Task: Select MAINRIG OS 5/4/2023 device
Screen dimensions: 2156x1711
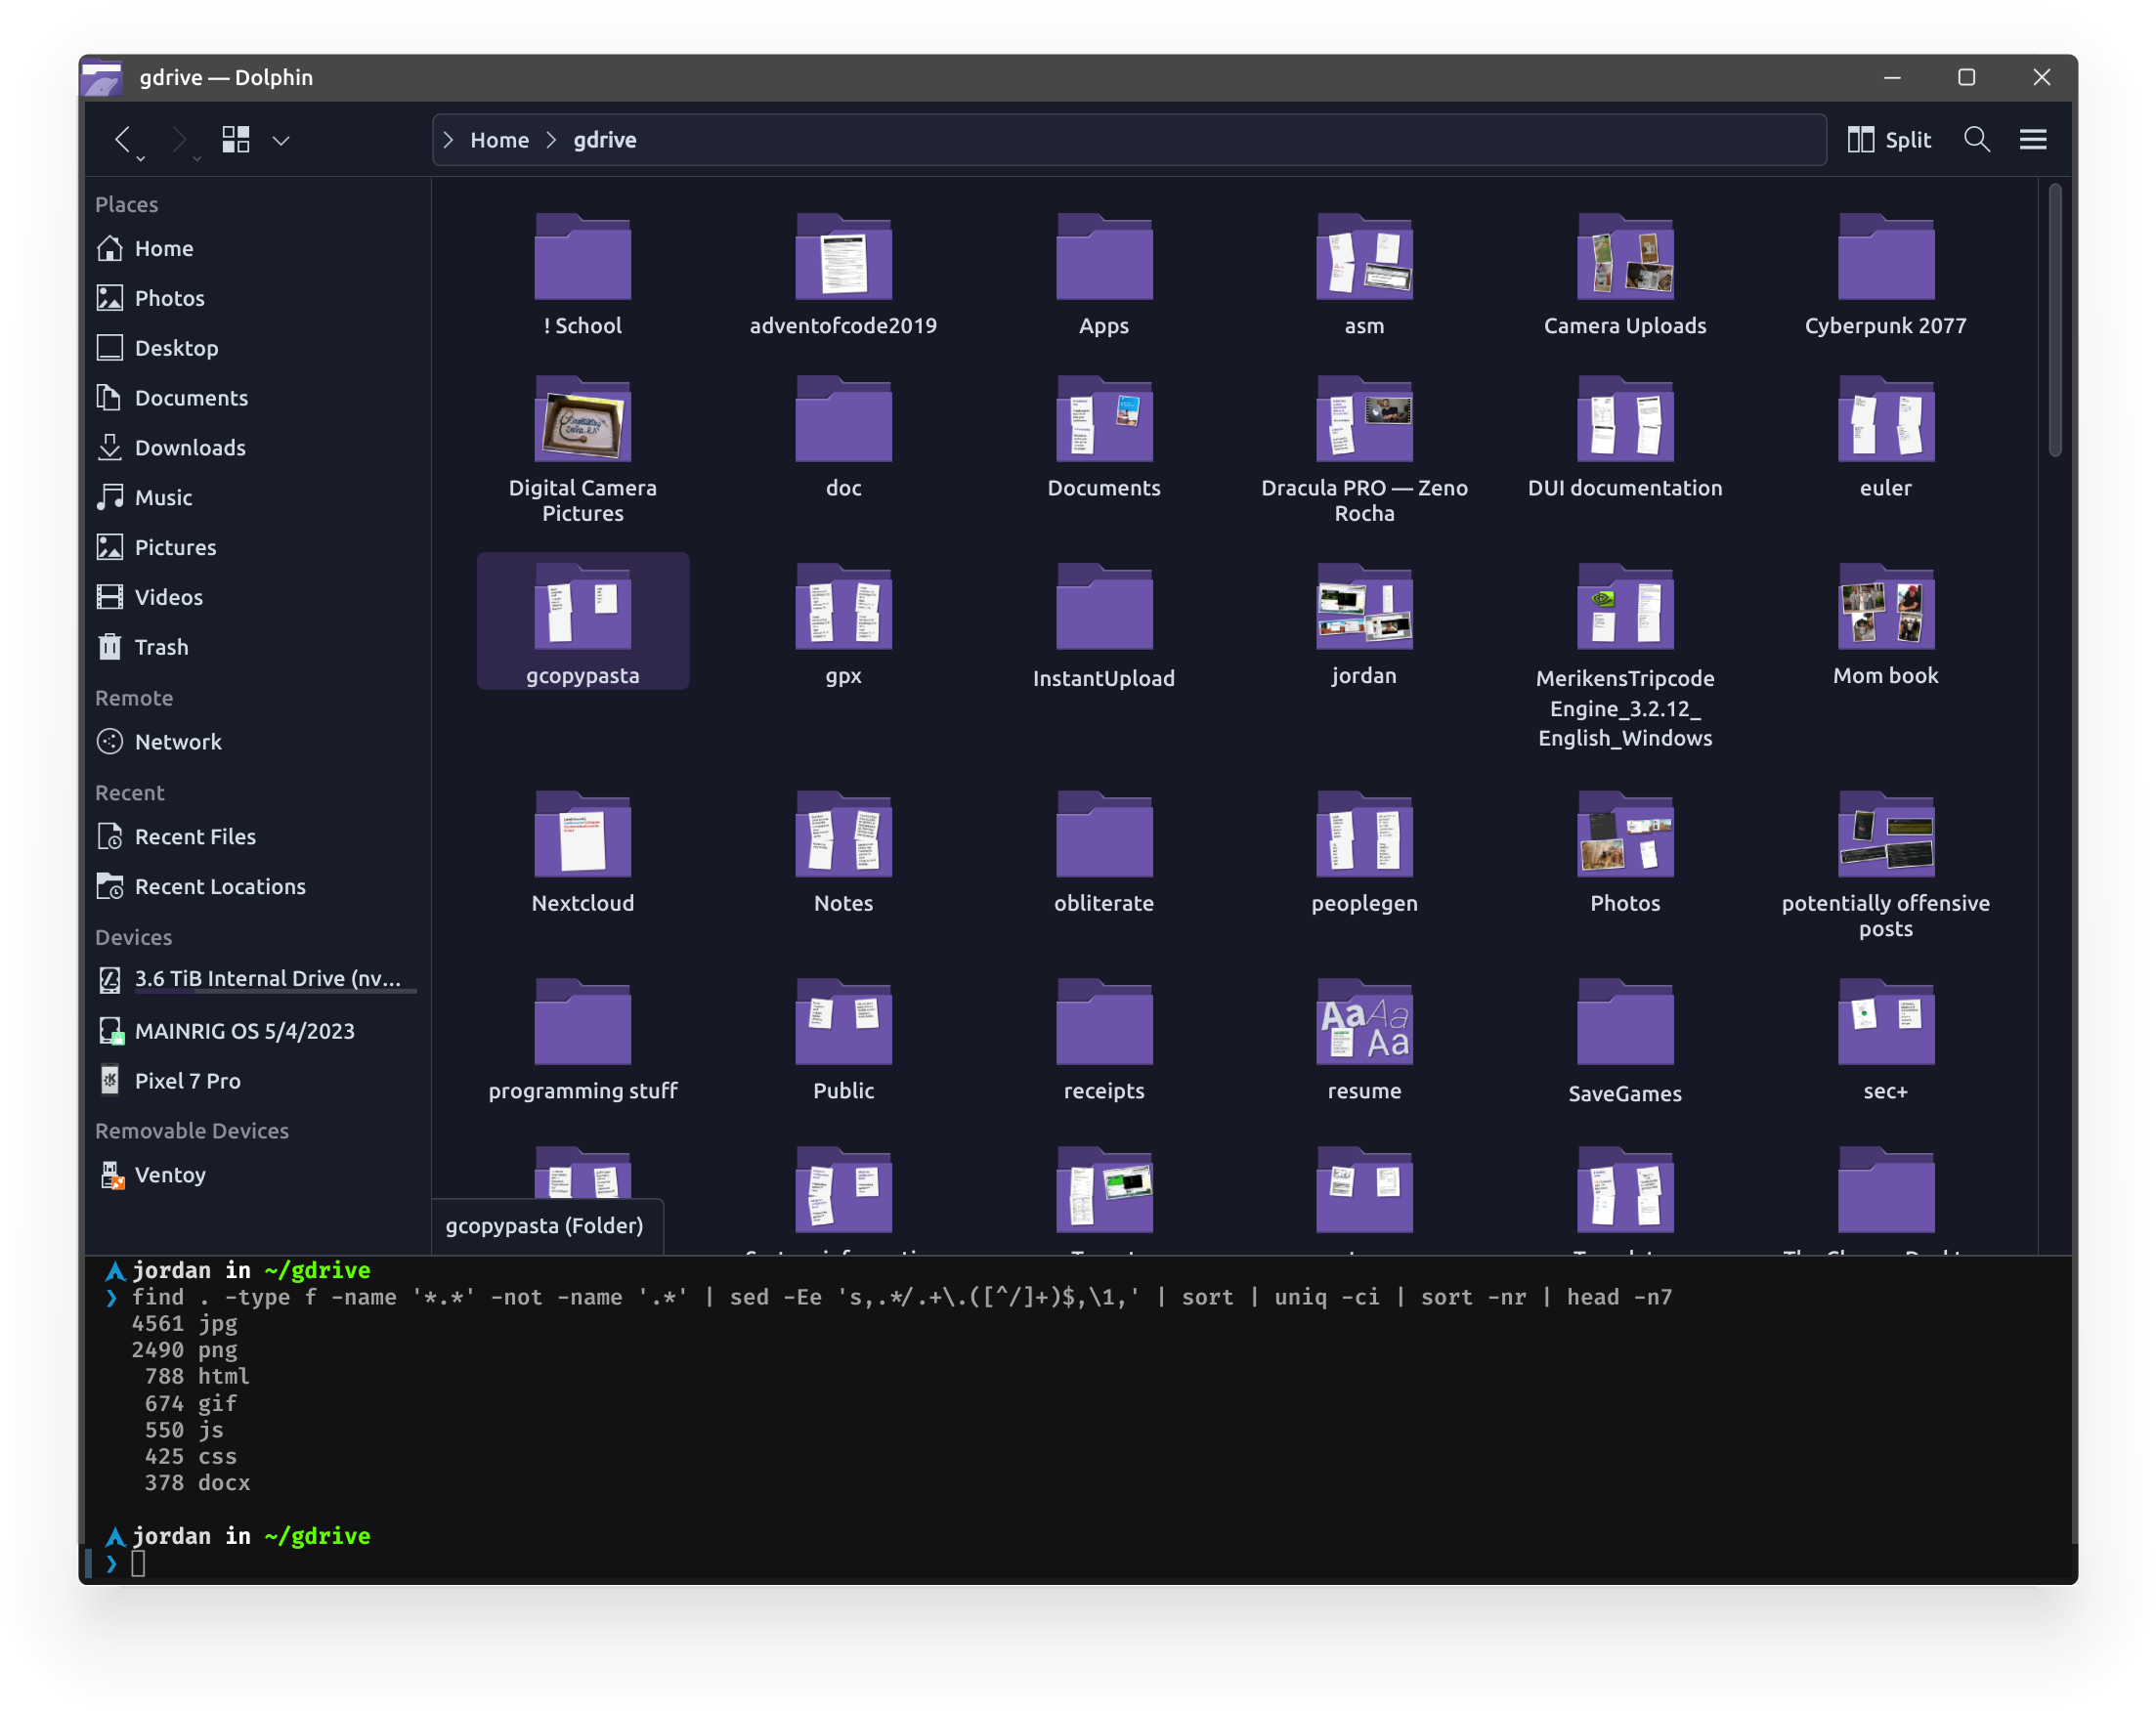Action: coord(256,1031)
